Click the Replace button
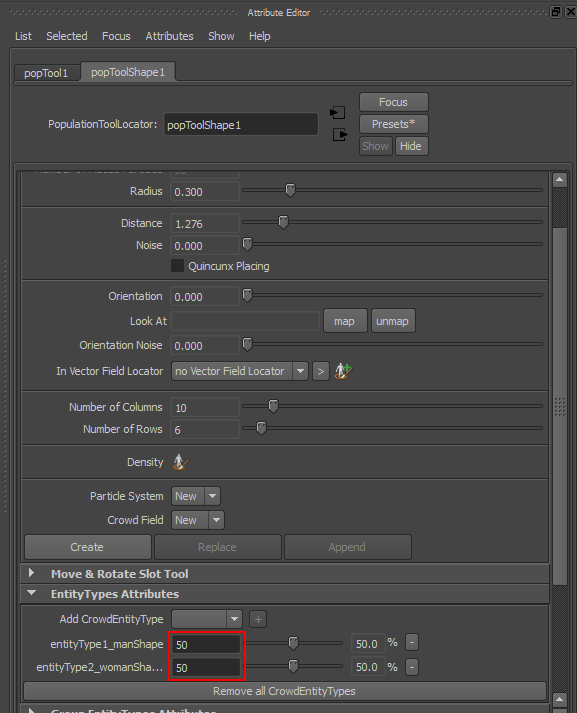 [x=217, y=547]
